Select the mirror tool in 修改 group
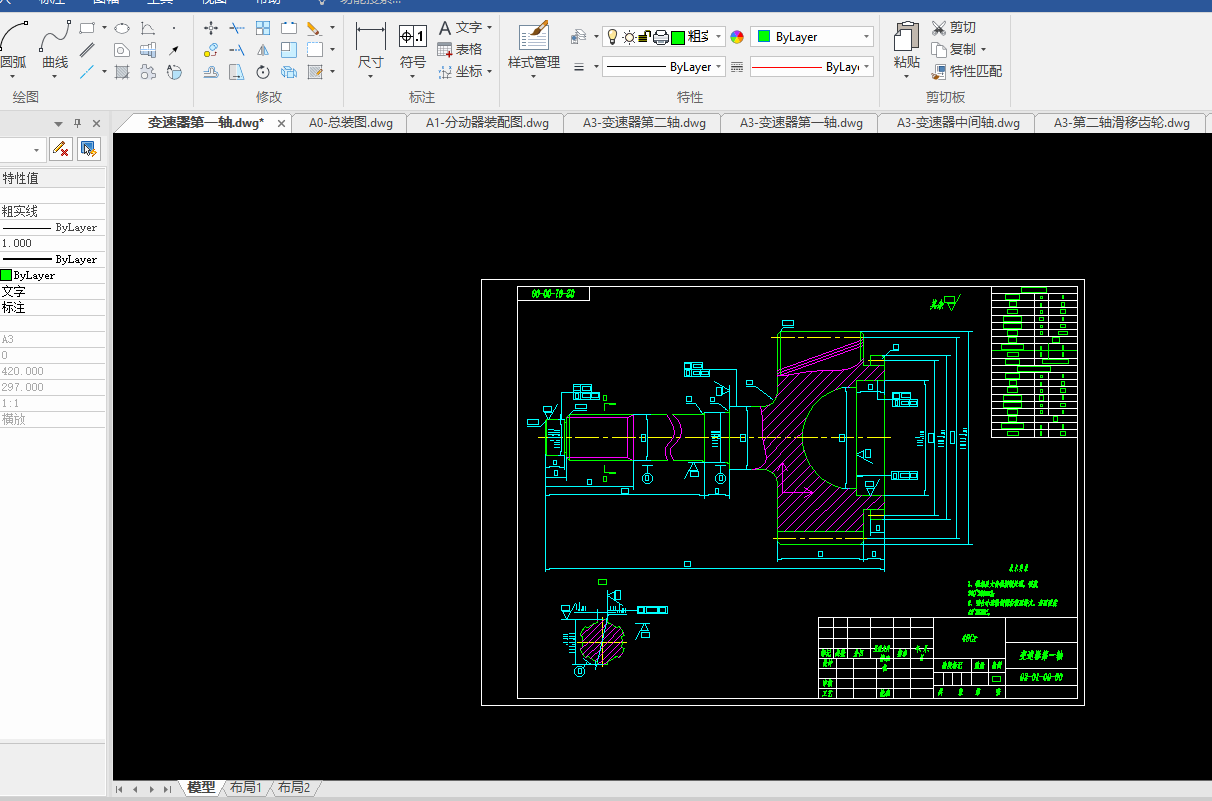 click(x=263, y=50)
